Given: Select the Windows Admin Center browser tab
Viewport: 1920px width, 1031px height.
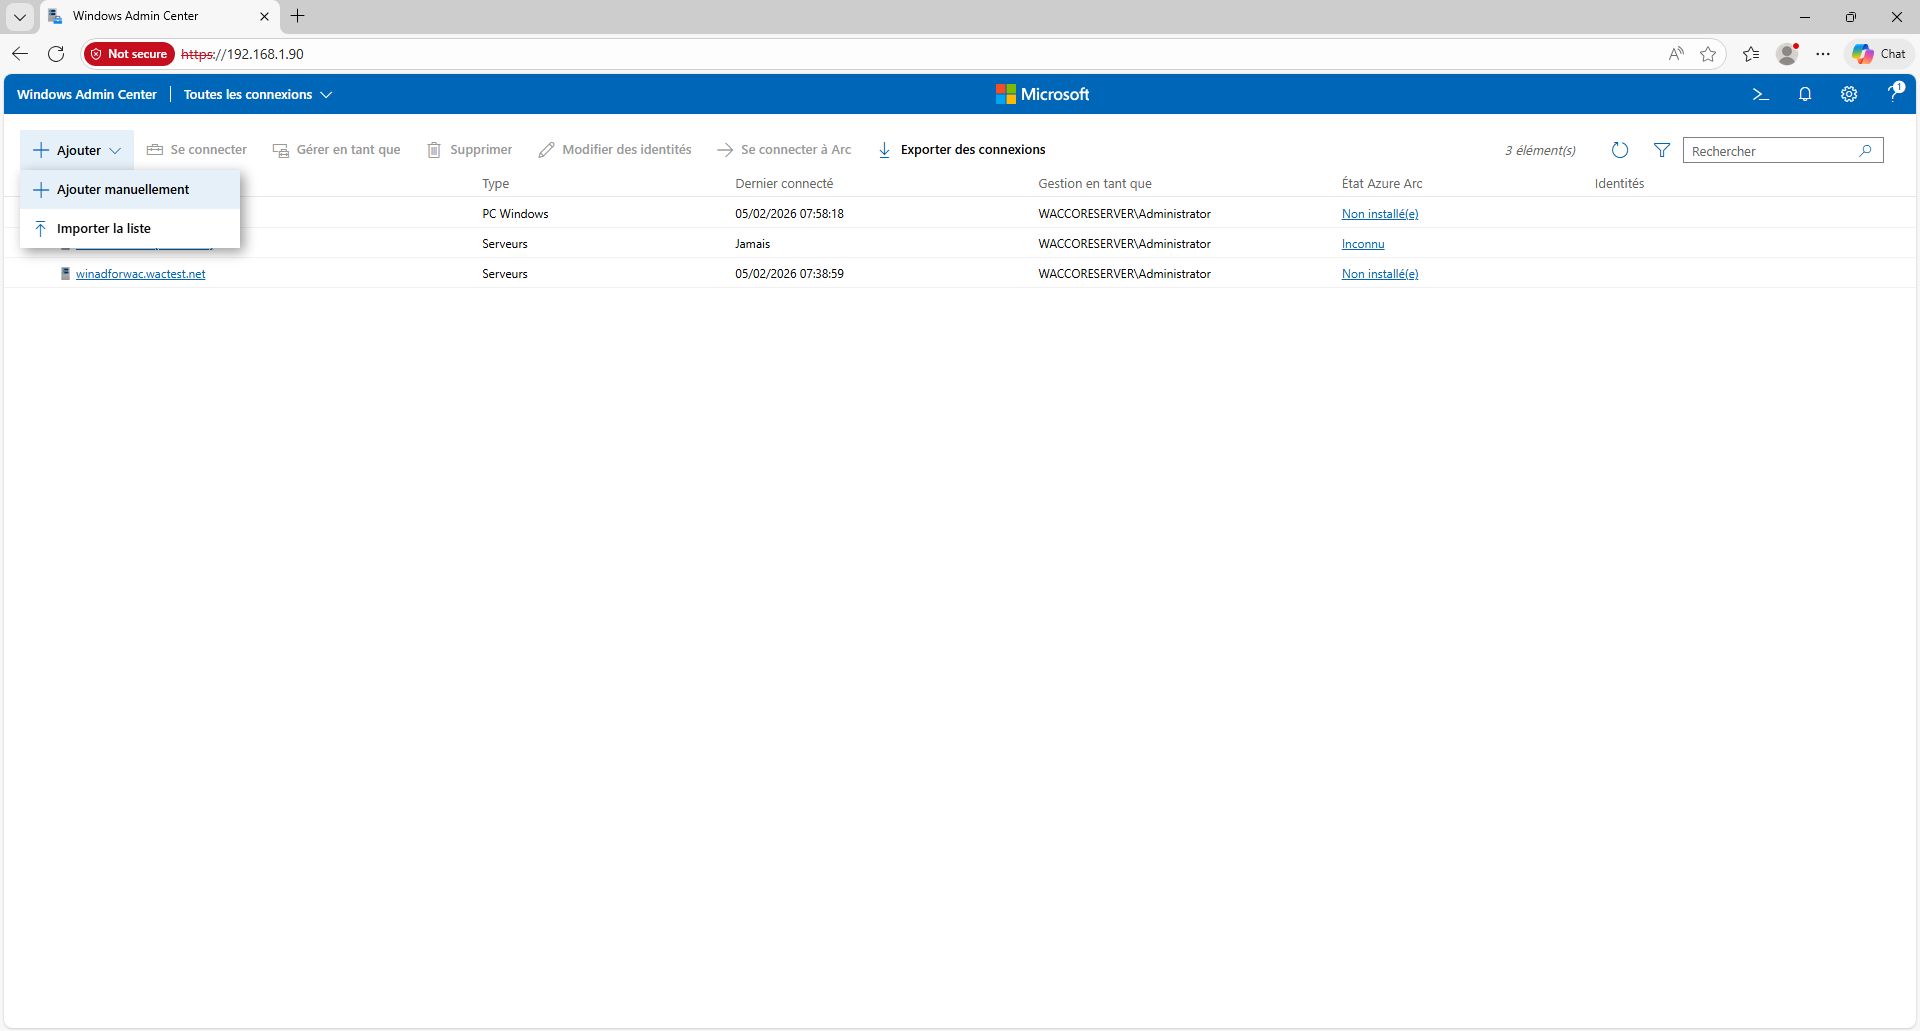Looking at the screenshot, I should [x=160, y=16].
